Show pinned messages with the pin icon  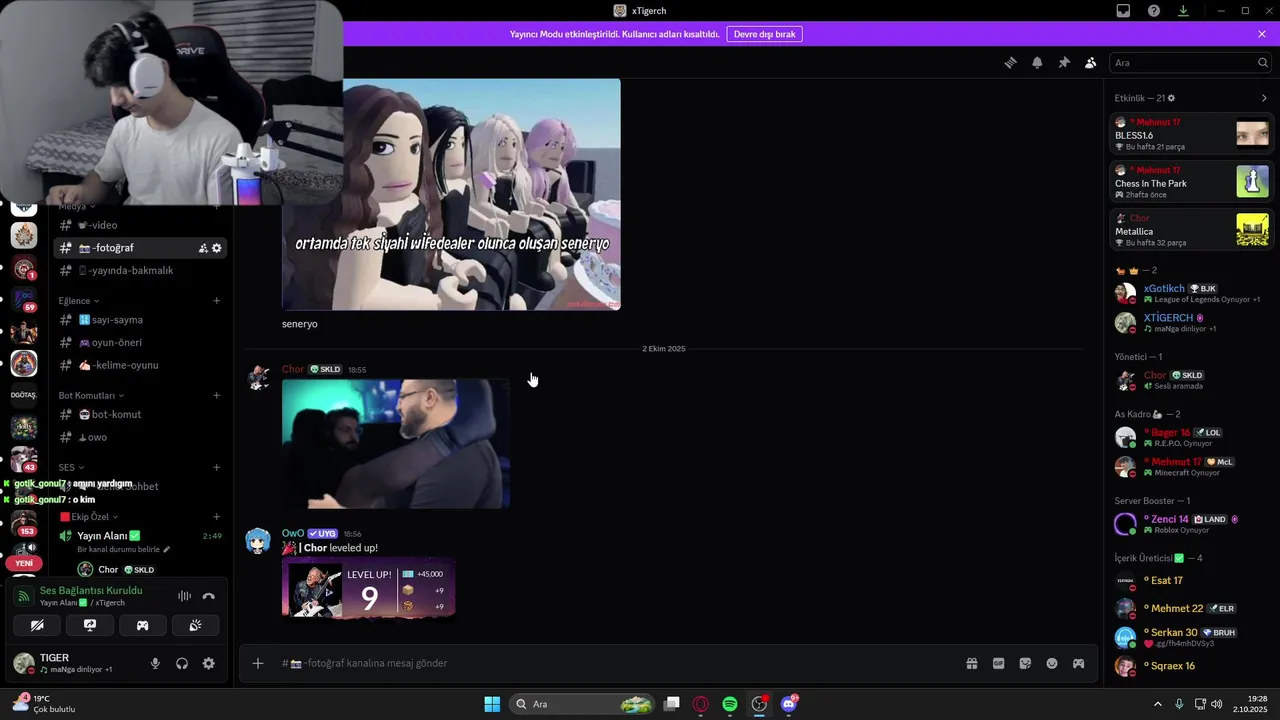(x=1064, y=62)
